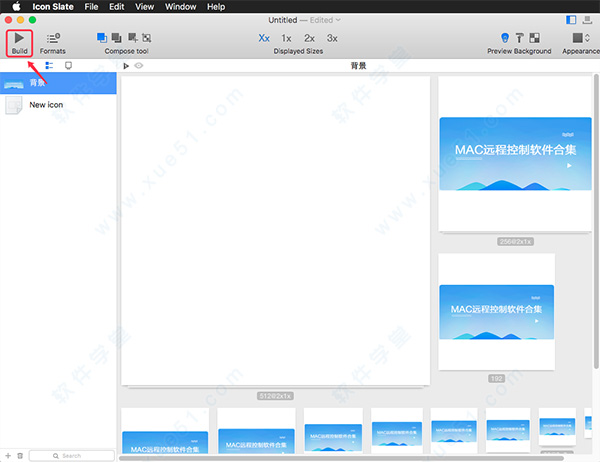Image resolution: width=600 pixels, height=462 pixels.
Task: Expand the disclosure triangle above the canvas
Action: (x=126, y=66)
